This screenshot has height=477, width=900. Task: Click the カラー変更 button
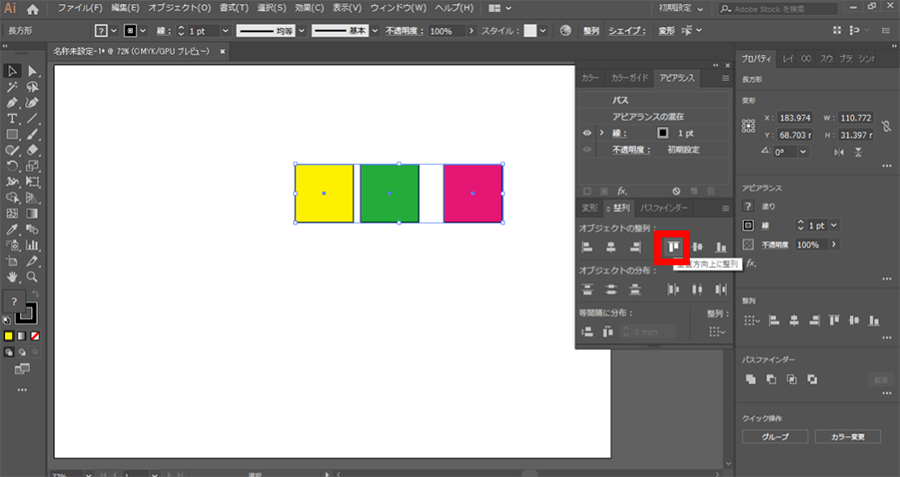tap(847, 437)
